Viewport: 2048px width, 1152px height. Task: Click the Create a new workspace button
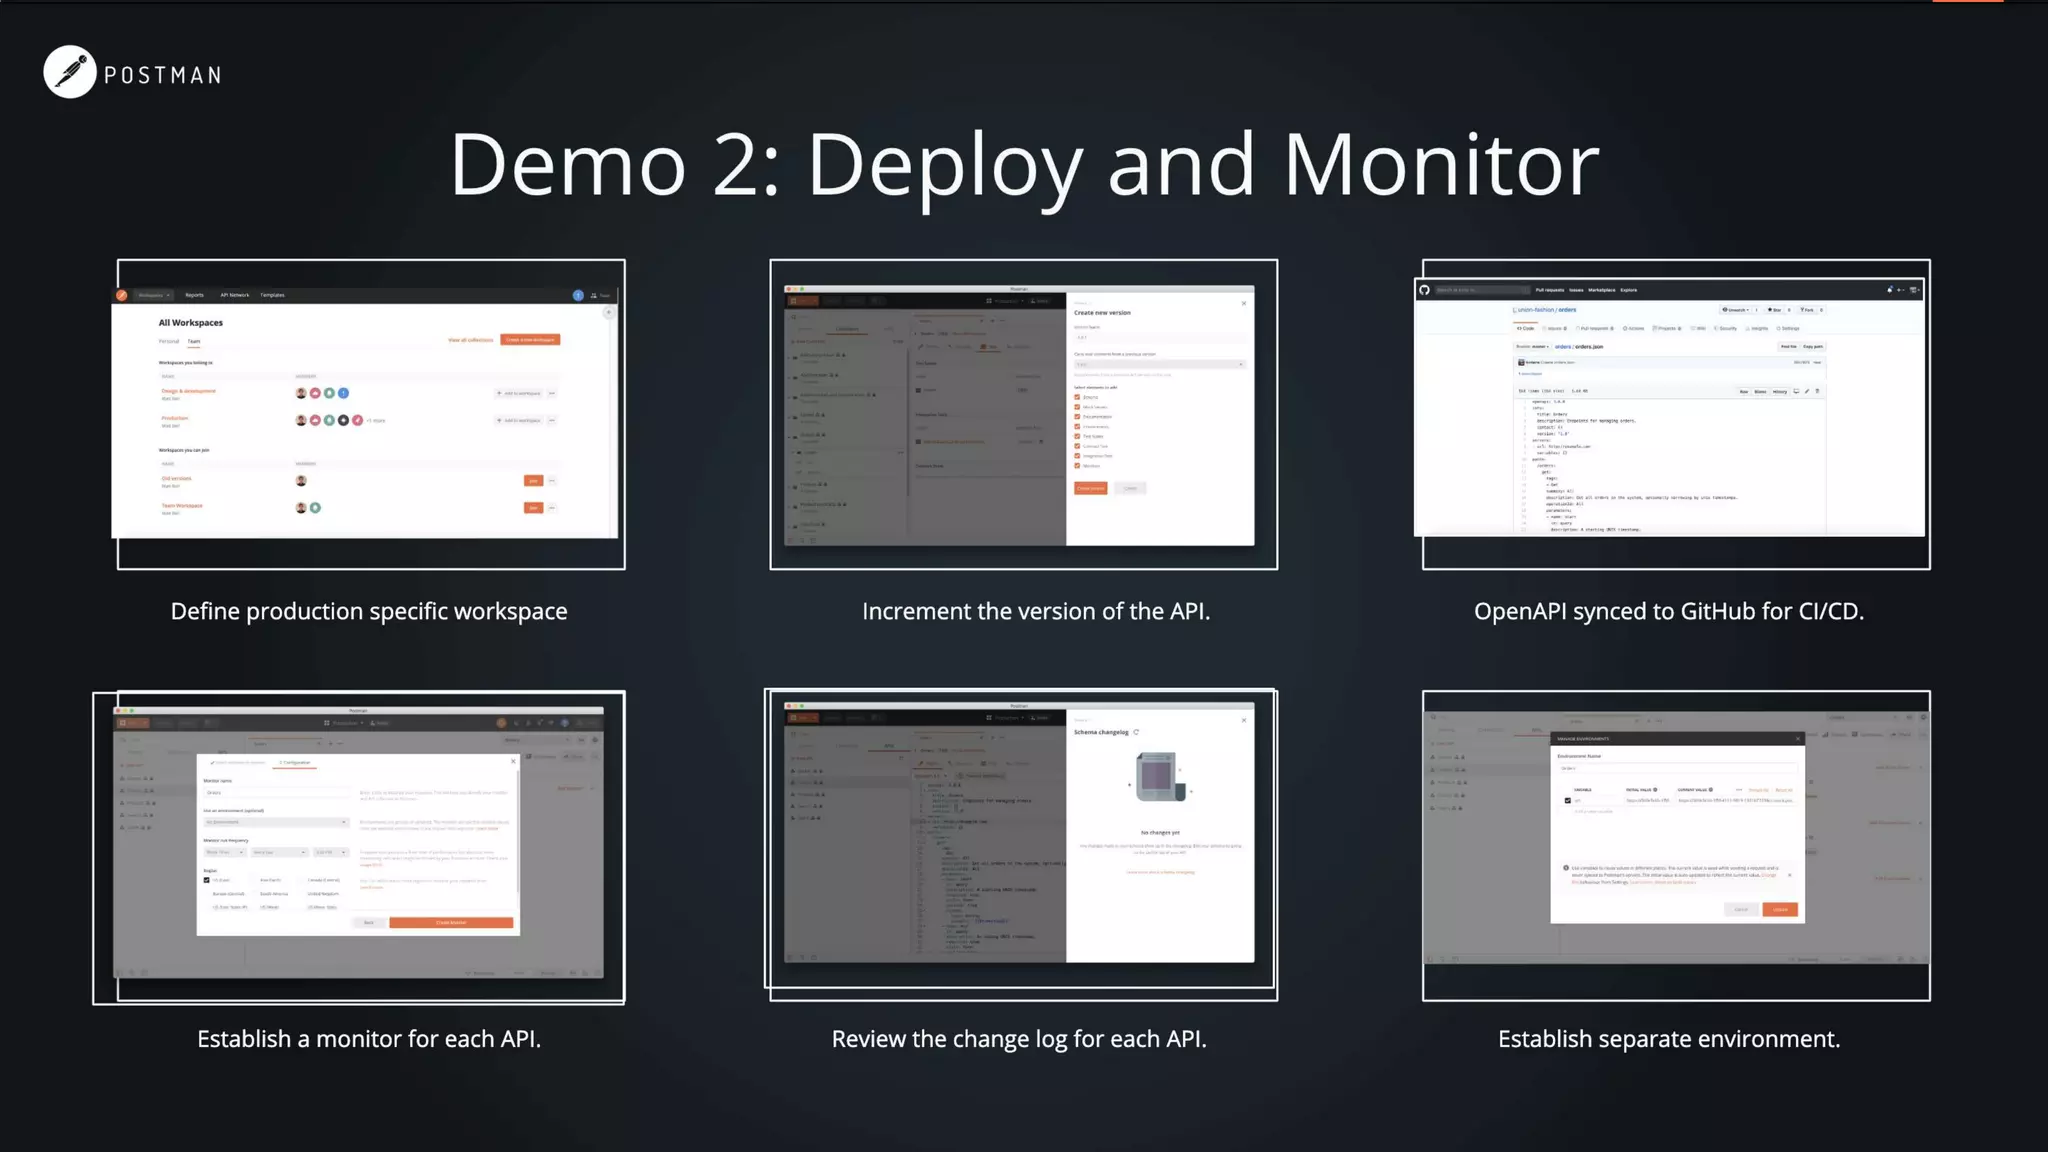(x=530, y=340)
